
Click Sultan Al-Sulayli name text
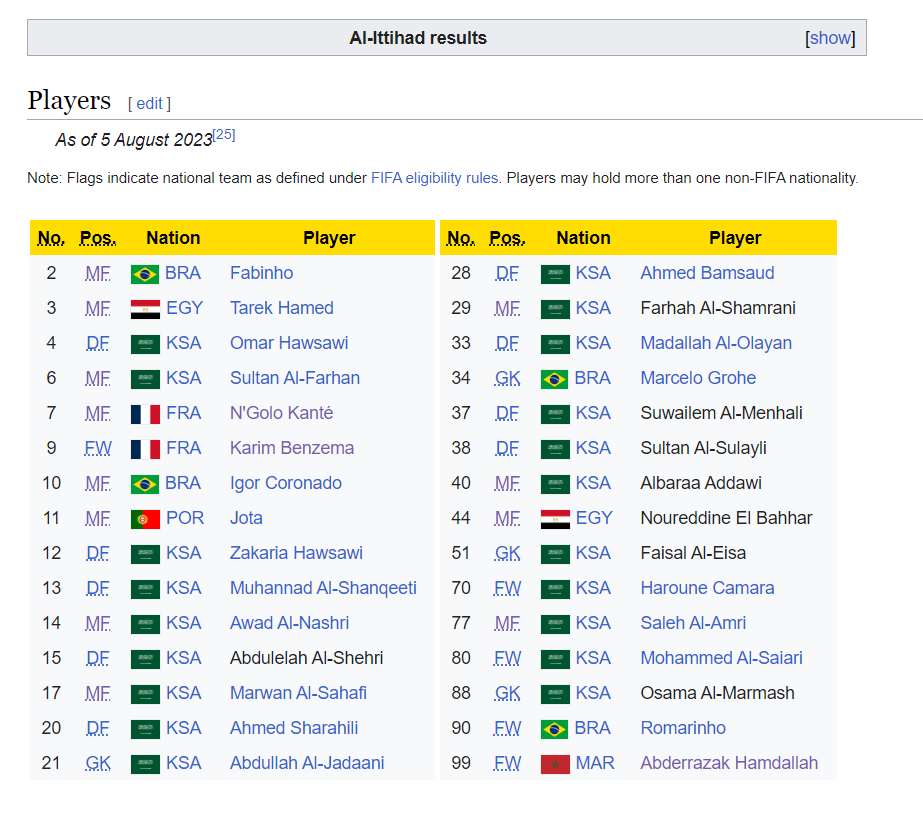click(x=703, y=448)
